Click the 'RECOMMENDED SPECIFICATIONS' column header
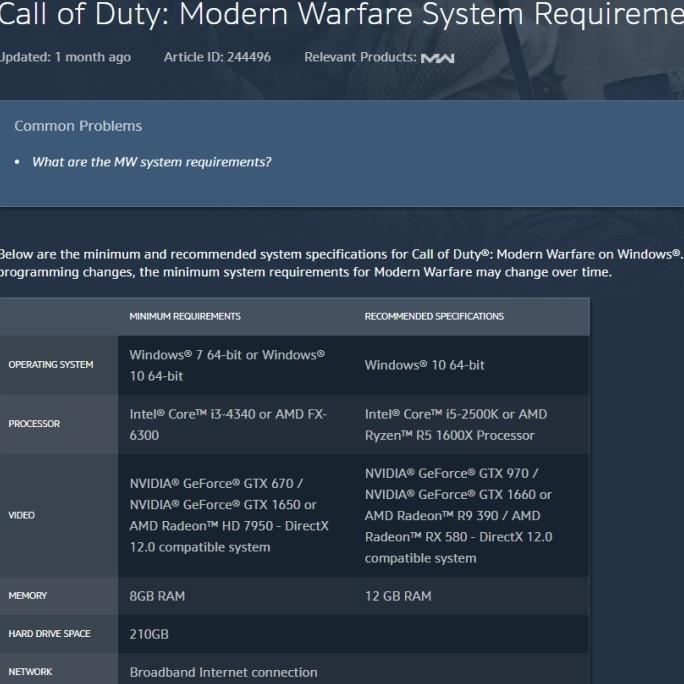The width and height of the screenshot is (684, 684). click(x=434, y=316)
